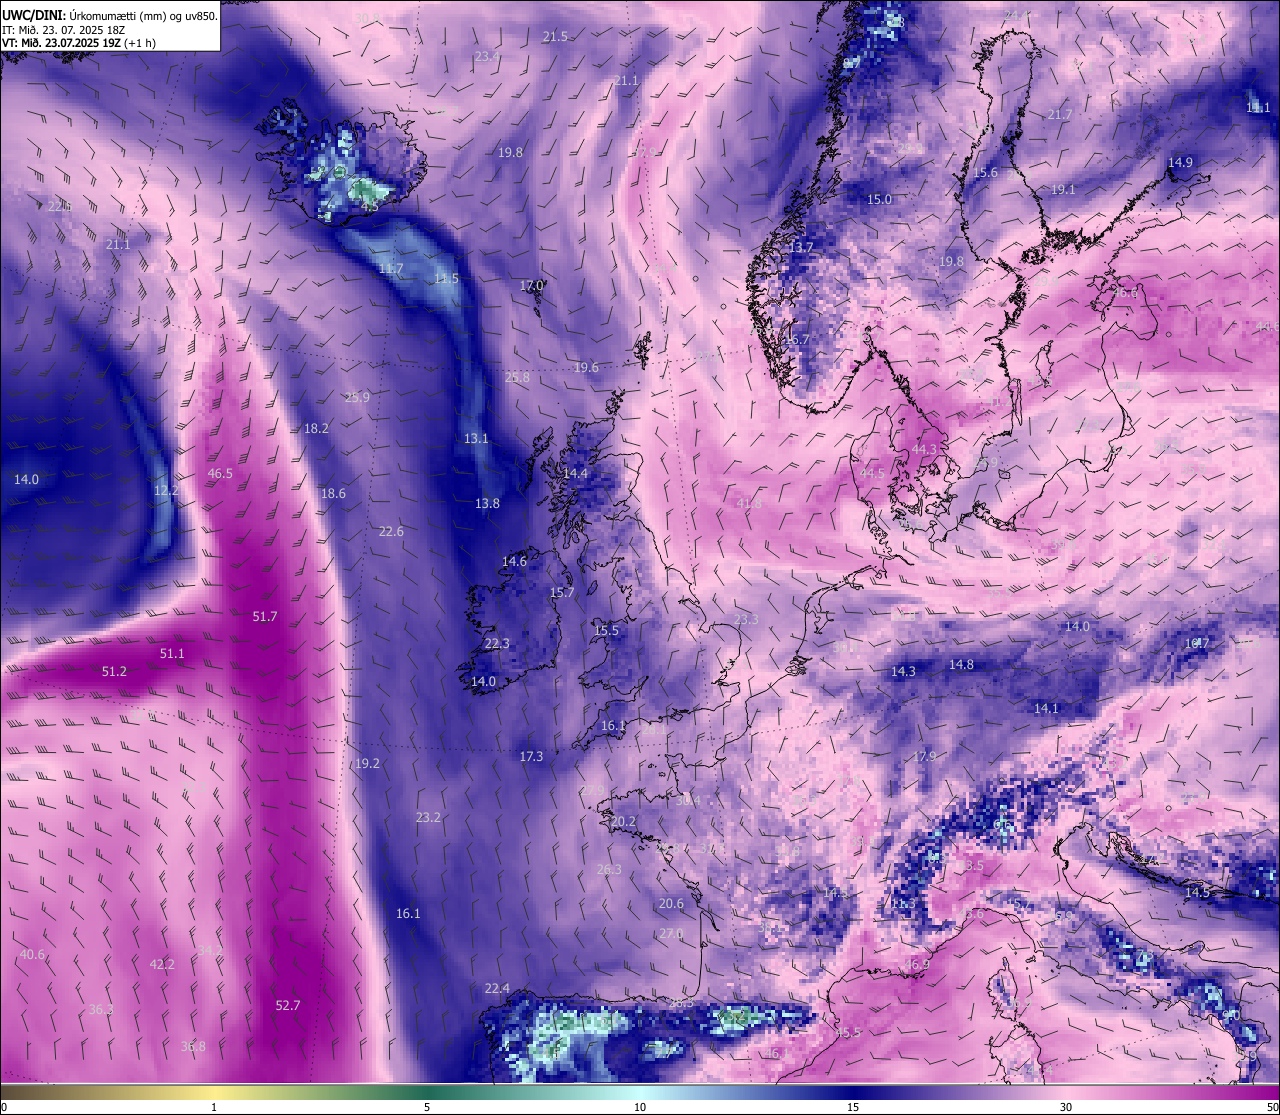Click the 14.5 value over the Balkans

pos(1197,892)
